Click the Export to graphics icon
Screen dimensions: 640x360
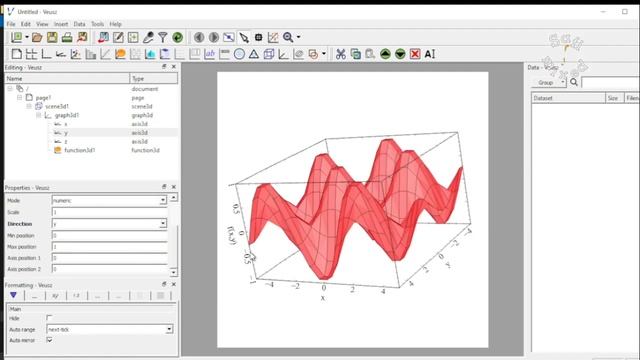point(82,38)
